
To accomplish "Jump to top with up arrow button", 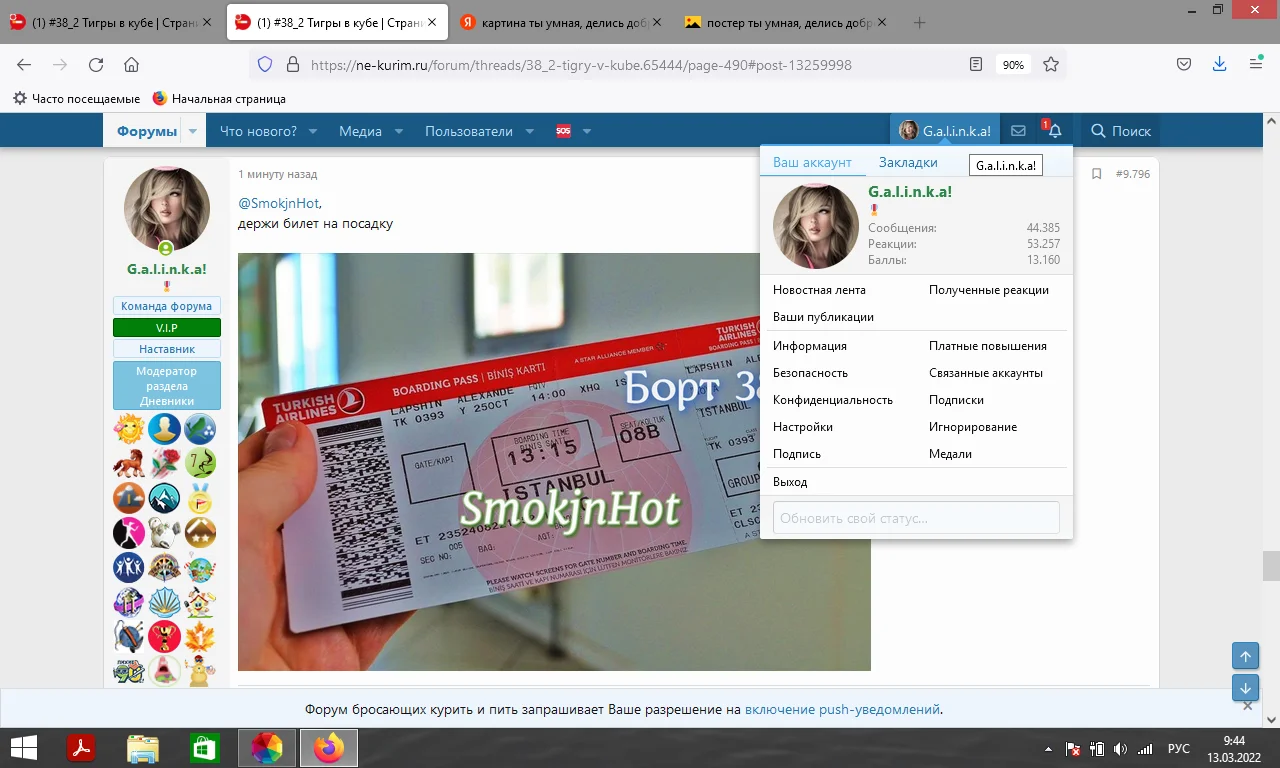I will (x=1245, y=656).
